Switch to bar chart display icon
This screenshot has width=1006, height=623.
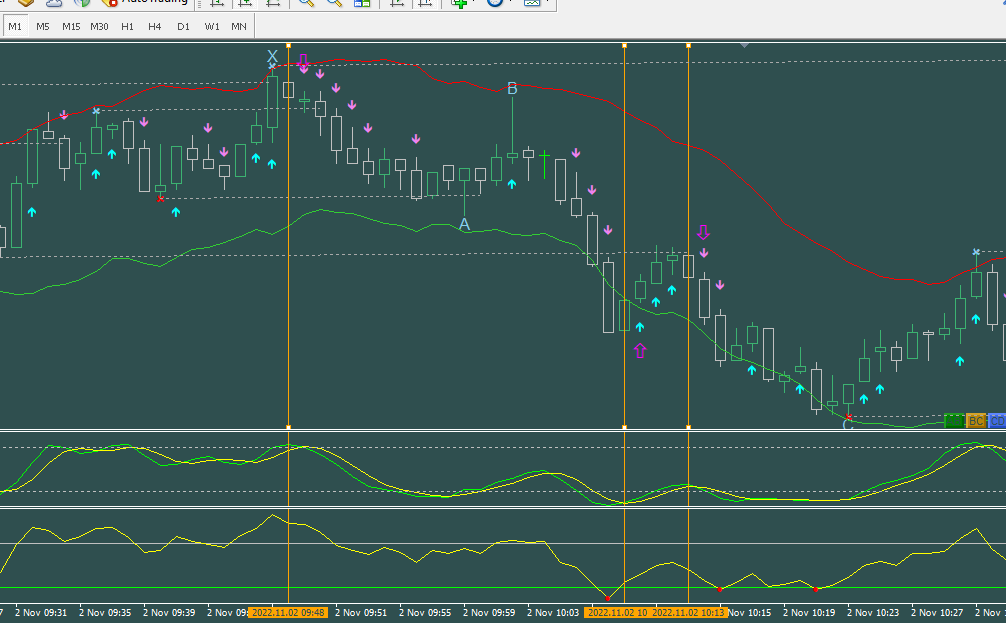217,3
